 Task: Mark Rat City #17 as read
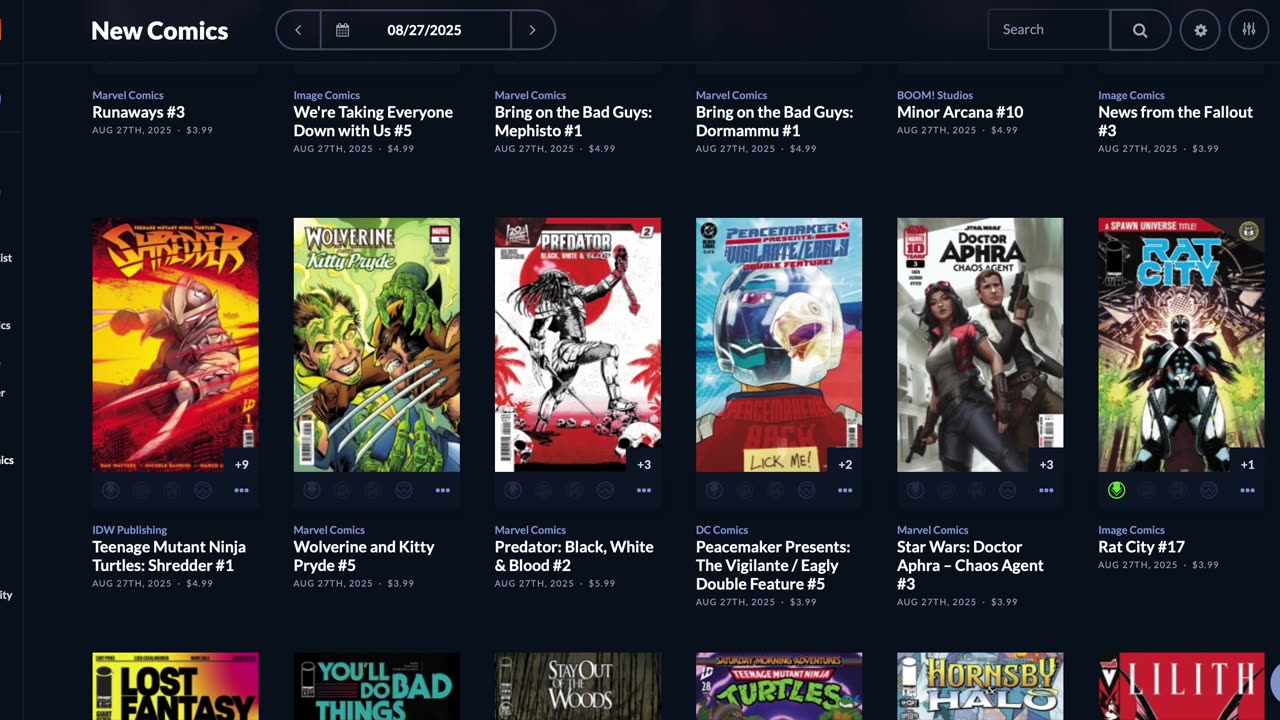(1178, 490)
